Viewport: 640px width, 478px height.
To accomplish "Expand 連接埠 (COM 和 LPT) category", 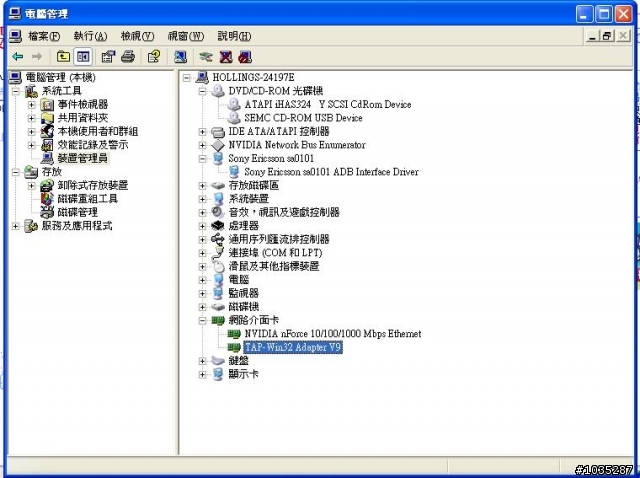I will (x=202, y=253).
